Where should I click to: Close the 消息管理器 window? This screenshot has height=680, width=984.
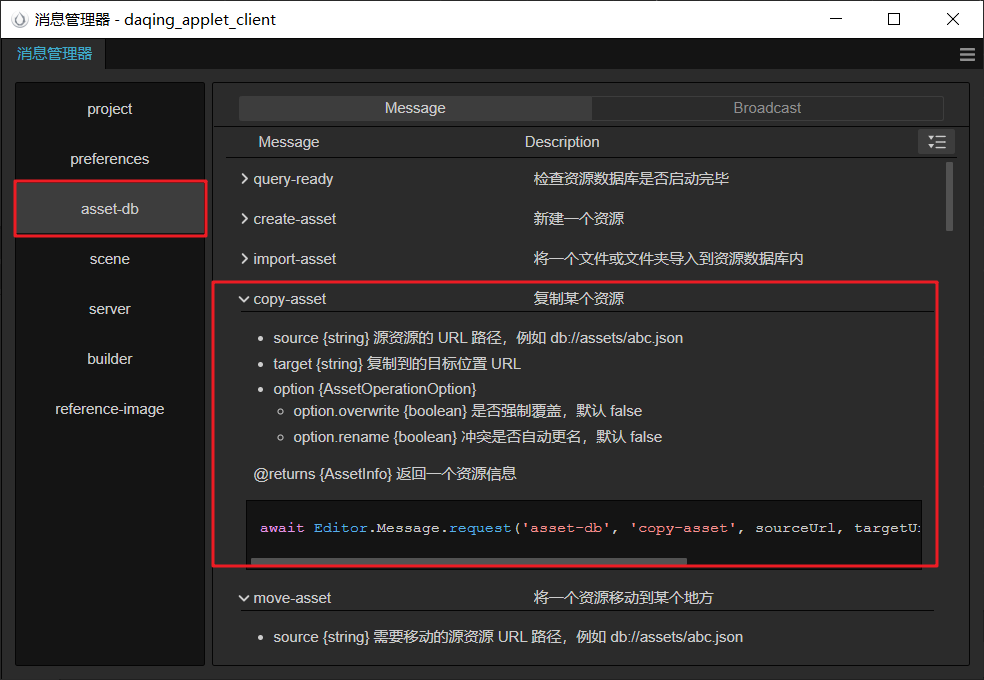point(953,19)
